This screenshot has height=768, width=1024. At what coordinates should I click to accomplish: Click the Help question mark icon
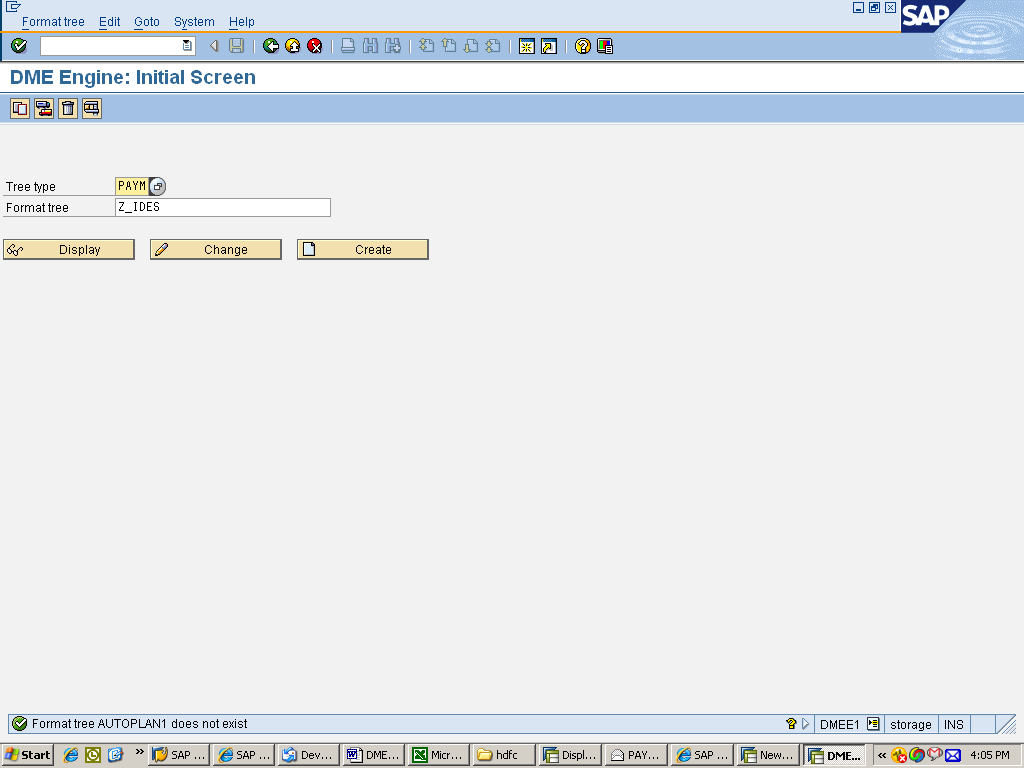click(583, 45)
